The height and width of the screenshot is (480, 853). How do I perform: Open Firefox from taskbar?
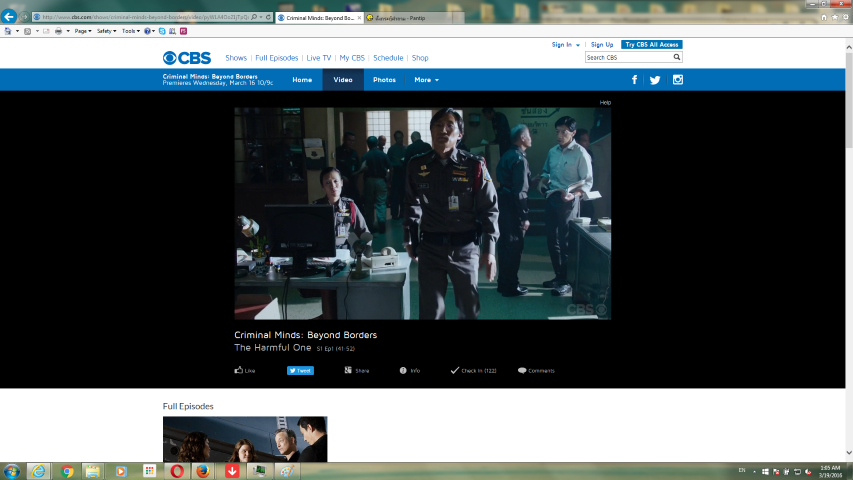point(203,471)
